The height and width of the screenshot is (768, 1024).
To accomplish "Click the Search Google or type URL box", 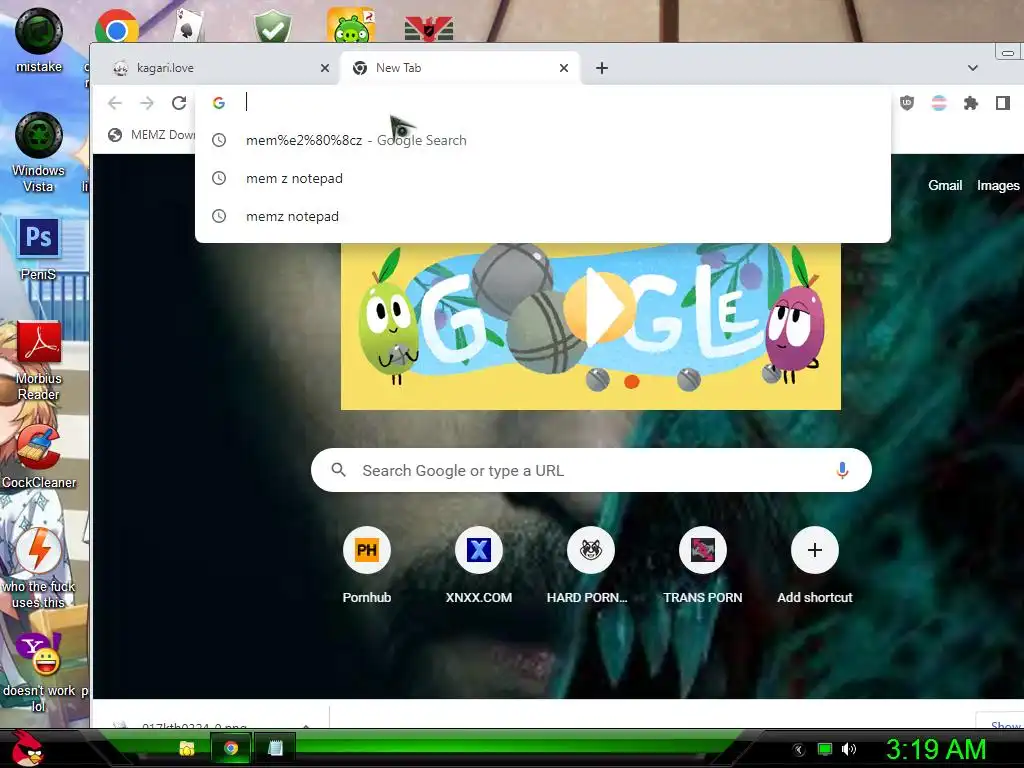I will [591, 470].
